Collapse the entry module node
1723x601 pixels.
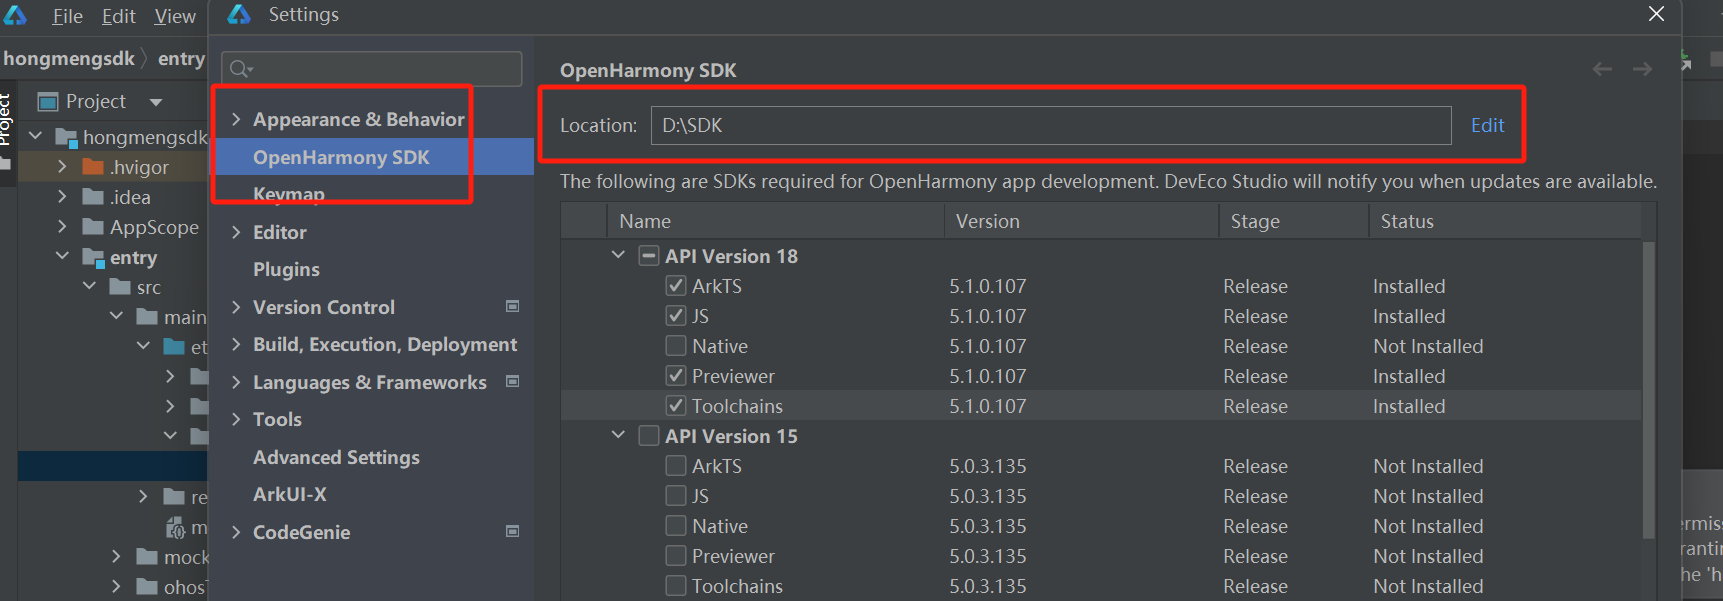(x=62, y=256)
